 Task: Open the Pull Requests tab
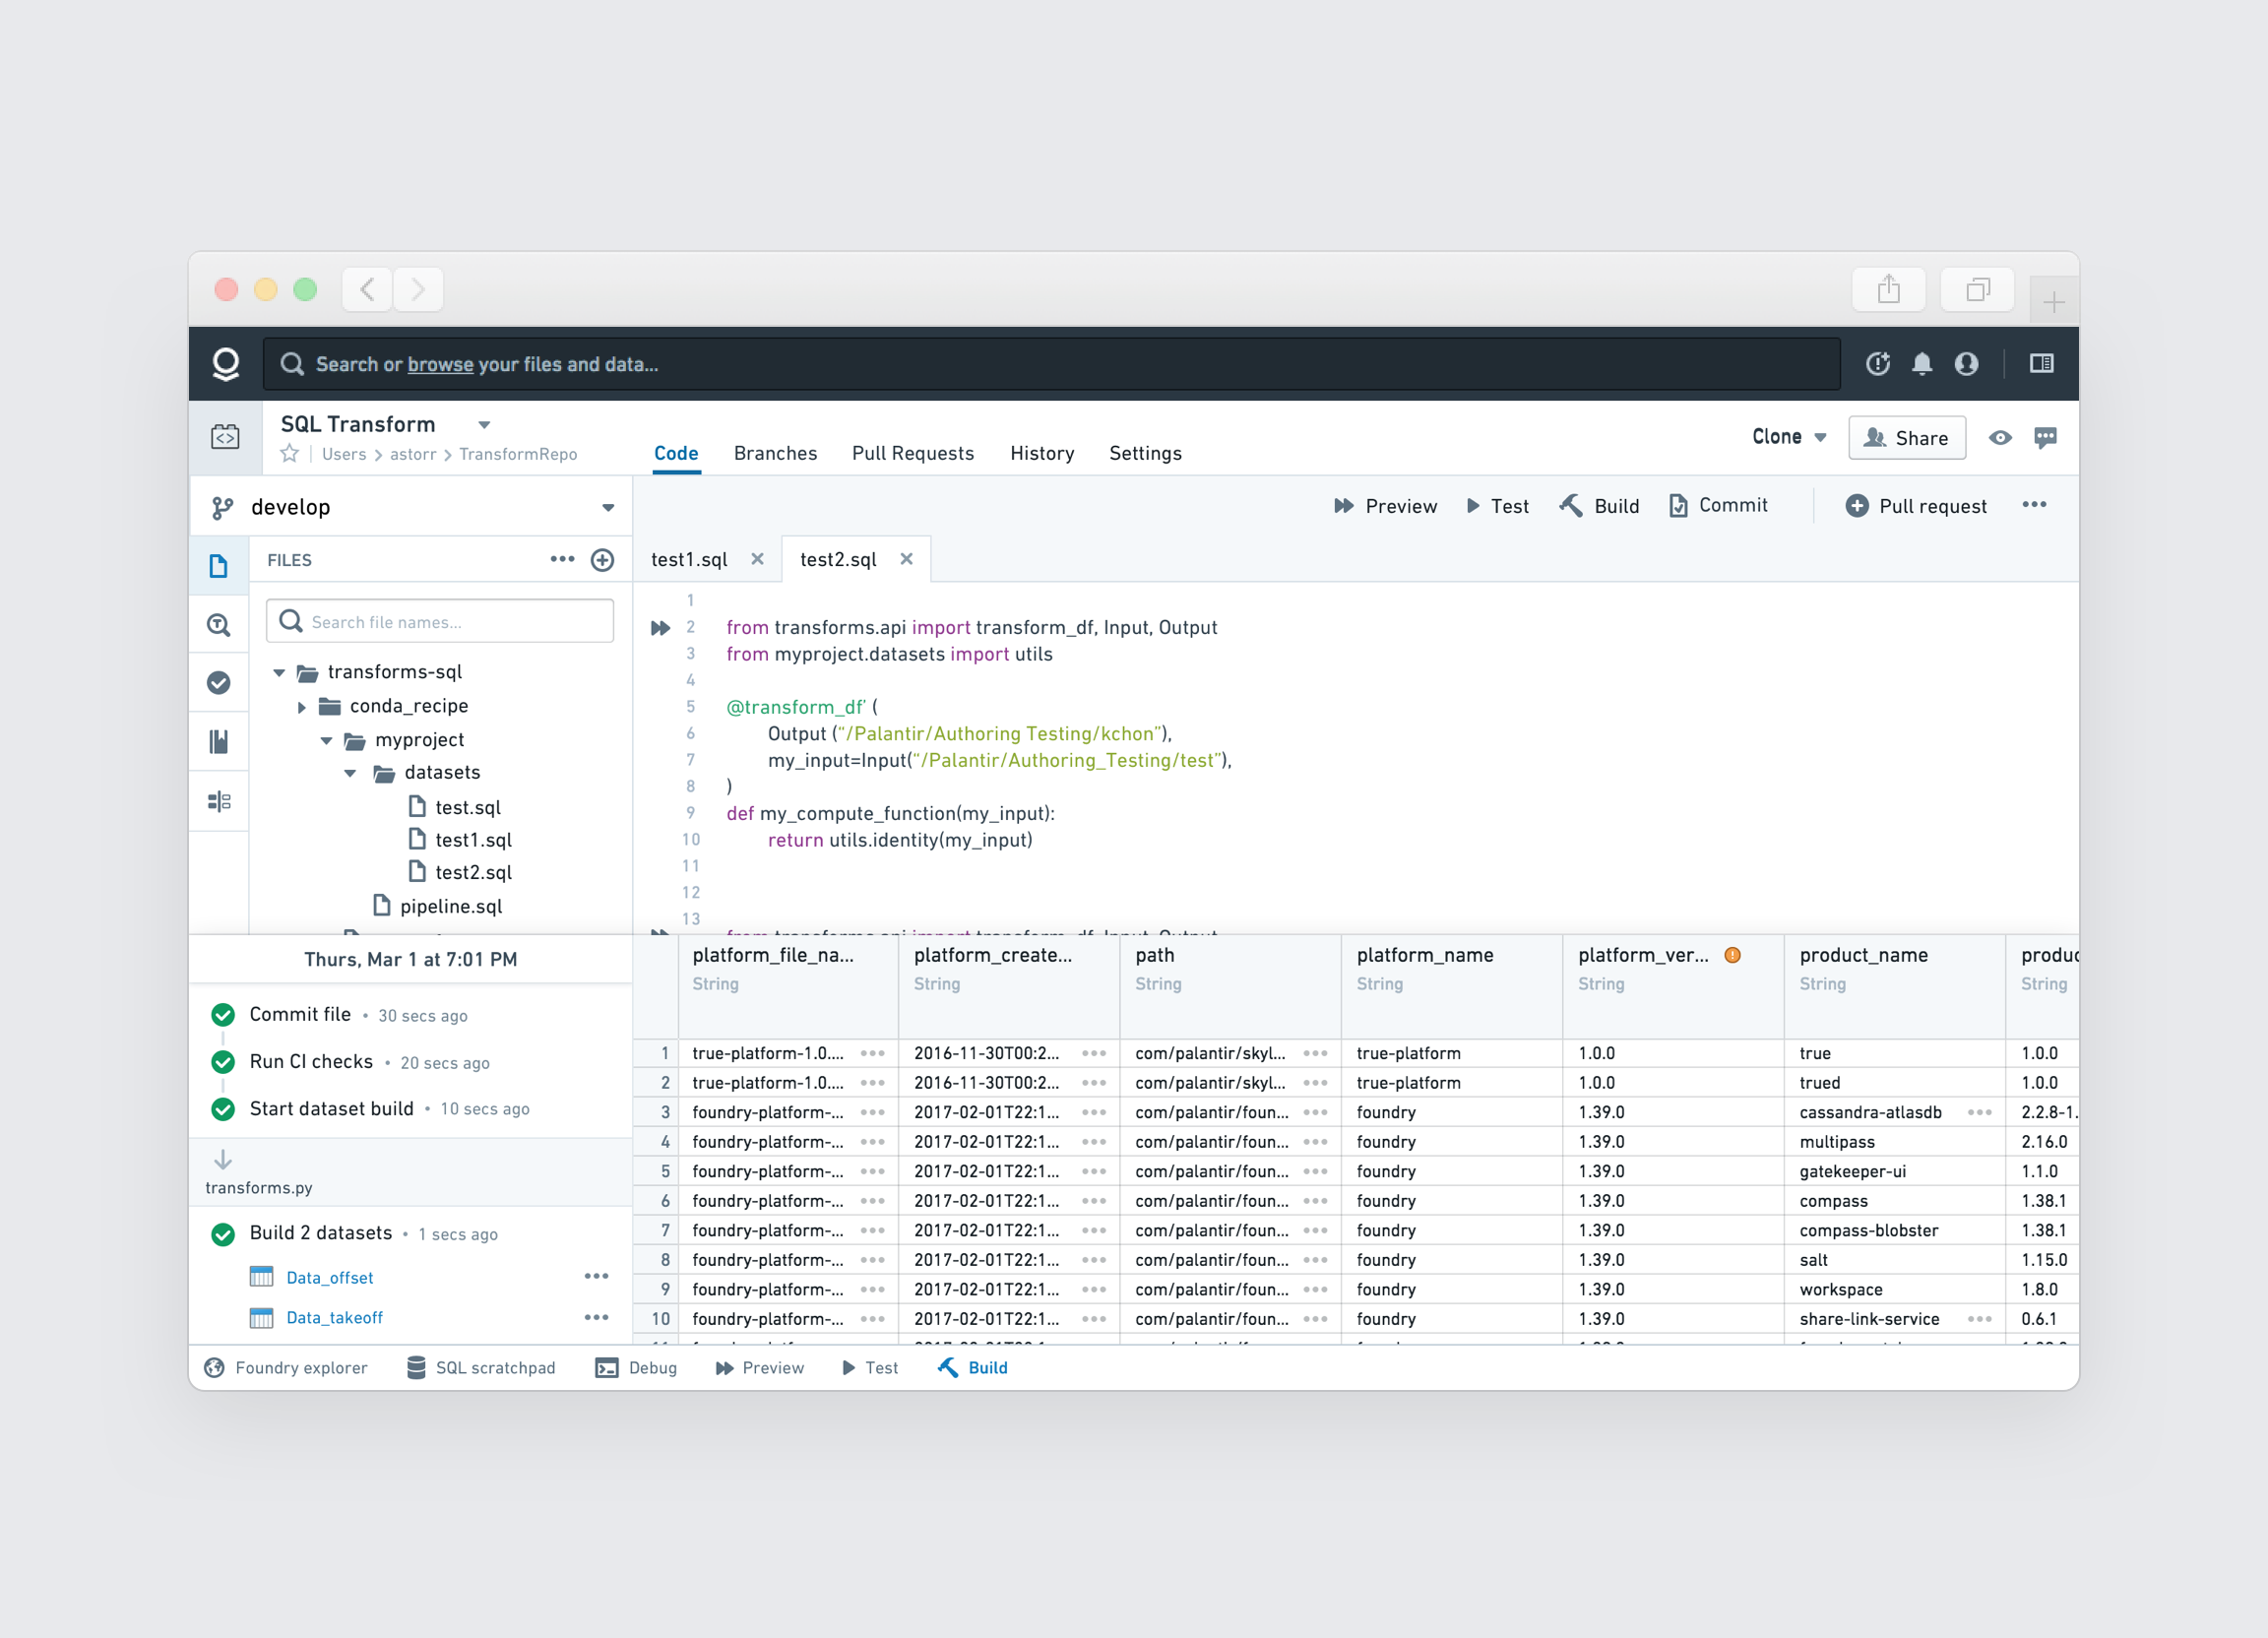tap(913, 454)
